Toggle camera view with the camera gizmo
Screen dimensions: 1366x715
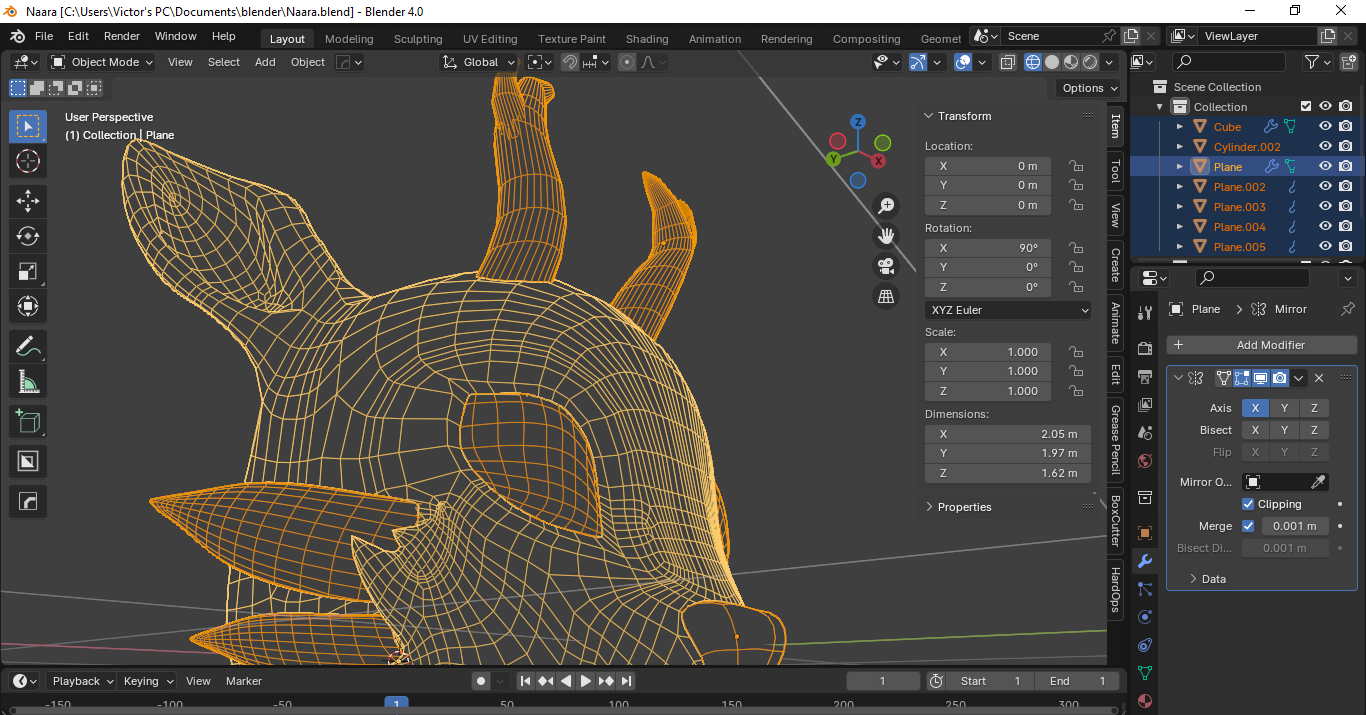[x=885, y=266]
